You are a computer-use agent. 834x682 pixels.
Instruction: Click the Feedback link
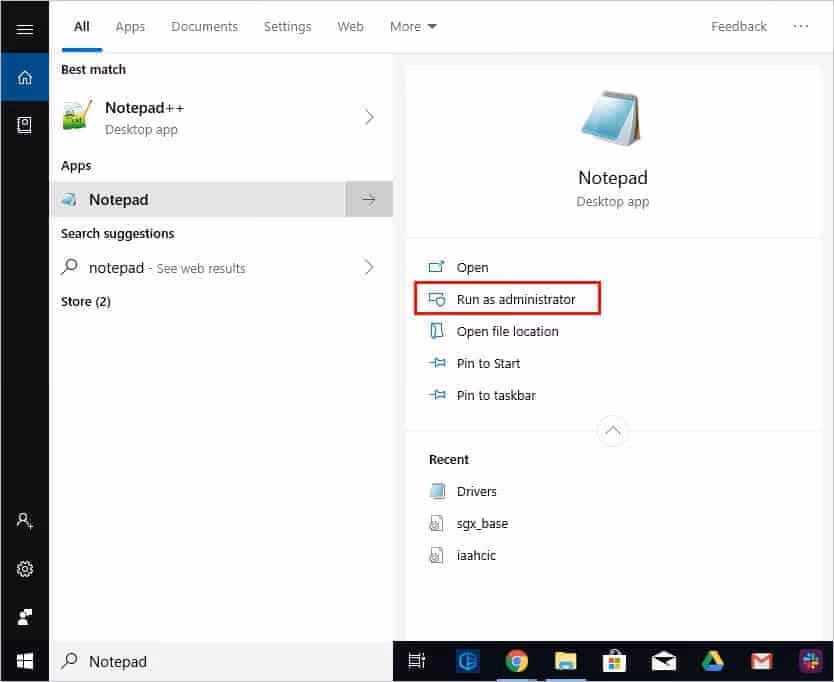[x=739, y=26]
